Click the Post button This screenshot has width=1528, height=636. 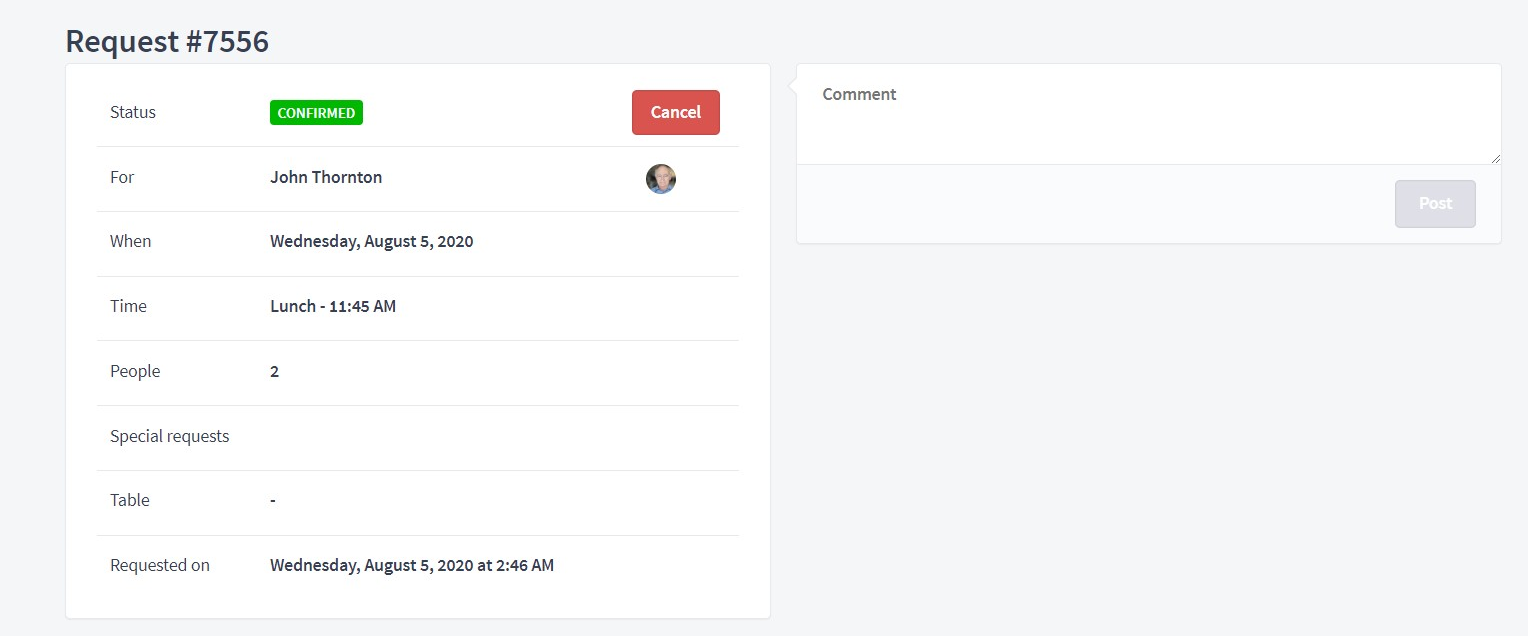tap(1435, 204)
